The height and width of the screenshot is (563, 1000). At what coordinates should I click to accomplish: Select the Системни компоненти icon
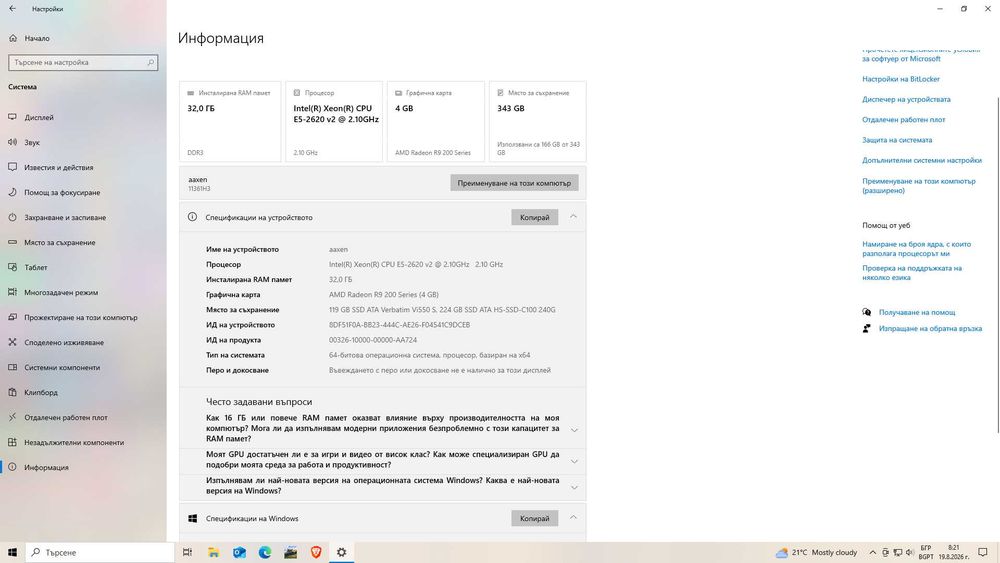point(12,367)
